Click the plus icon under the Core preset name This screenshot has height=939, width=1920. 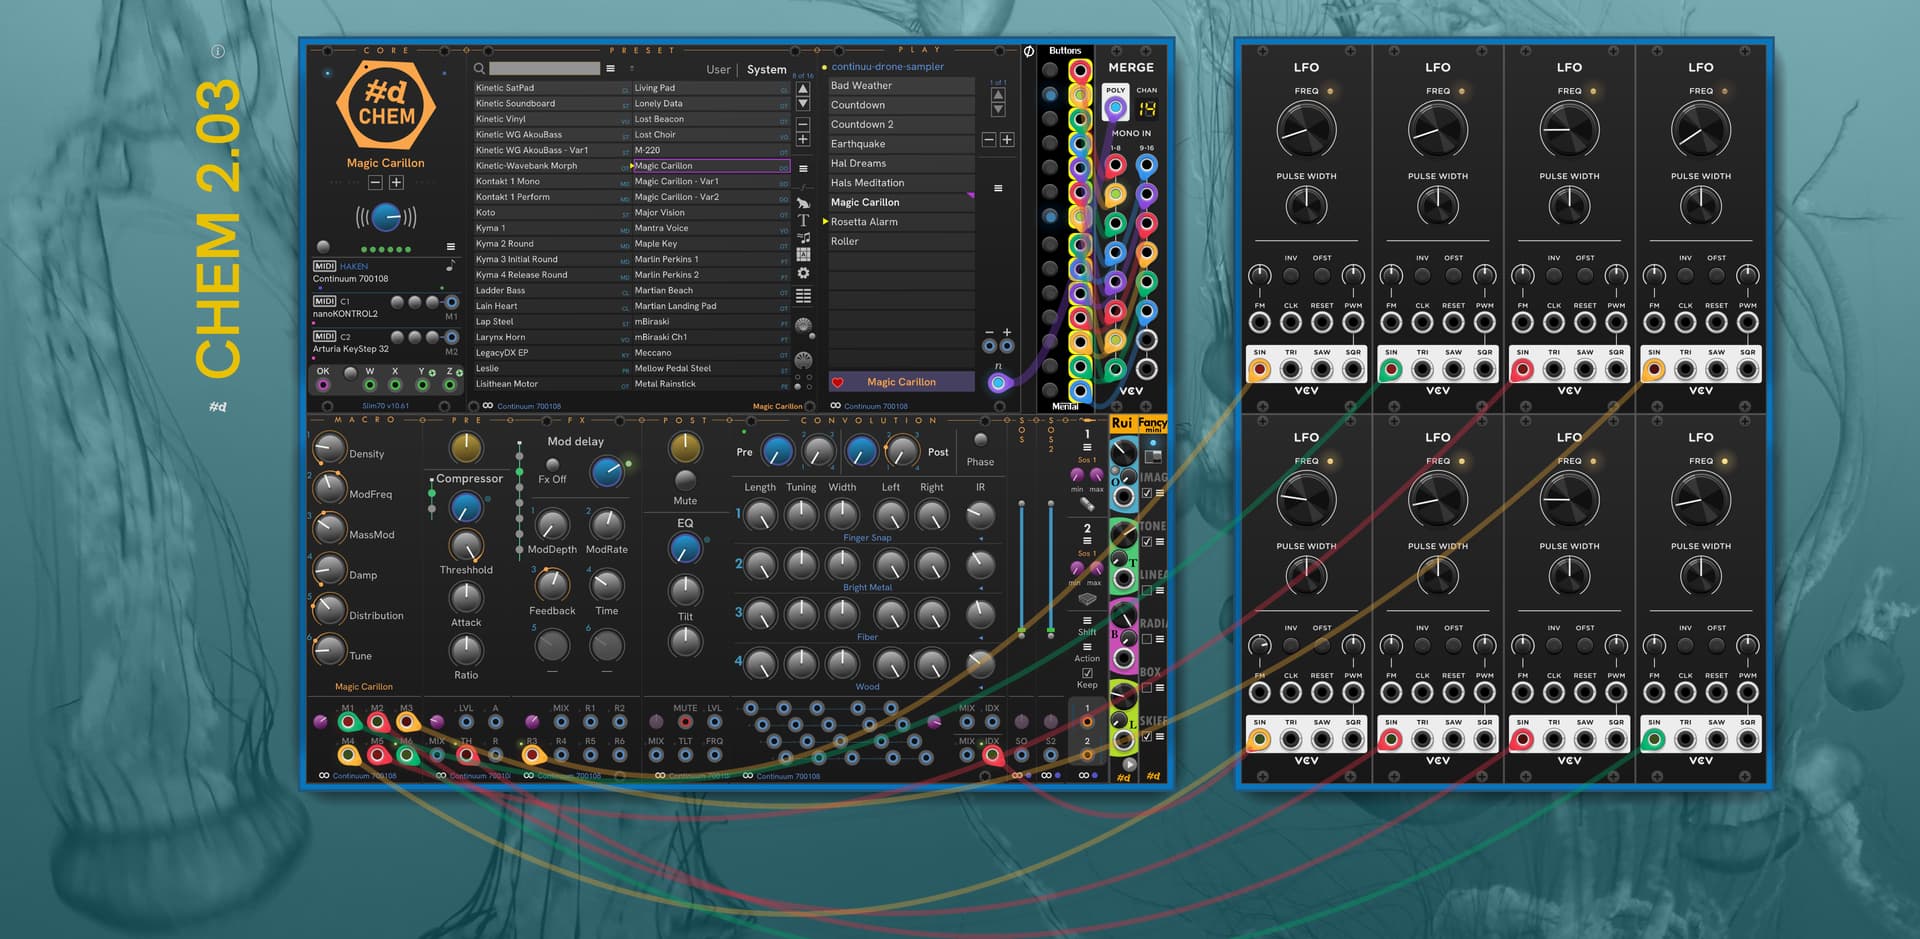tap(396, 182)
